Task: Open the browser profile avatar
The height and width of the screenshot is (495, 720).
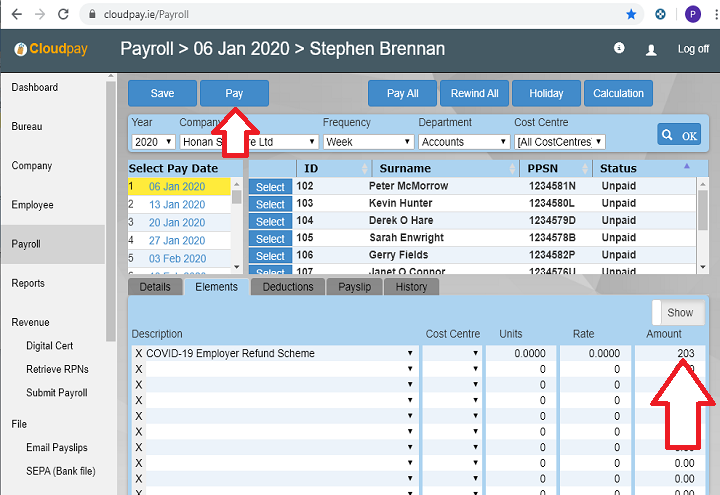Action: 692,15
